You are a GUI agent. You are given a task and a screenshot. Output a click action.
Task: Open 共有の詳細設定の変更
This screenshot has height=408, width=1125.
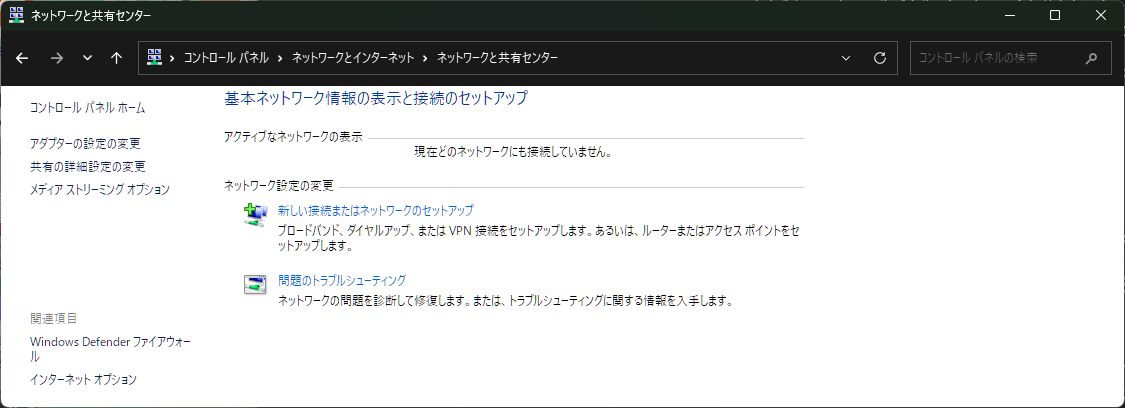click(88, 166)
